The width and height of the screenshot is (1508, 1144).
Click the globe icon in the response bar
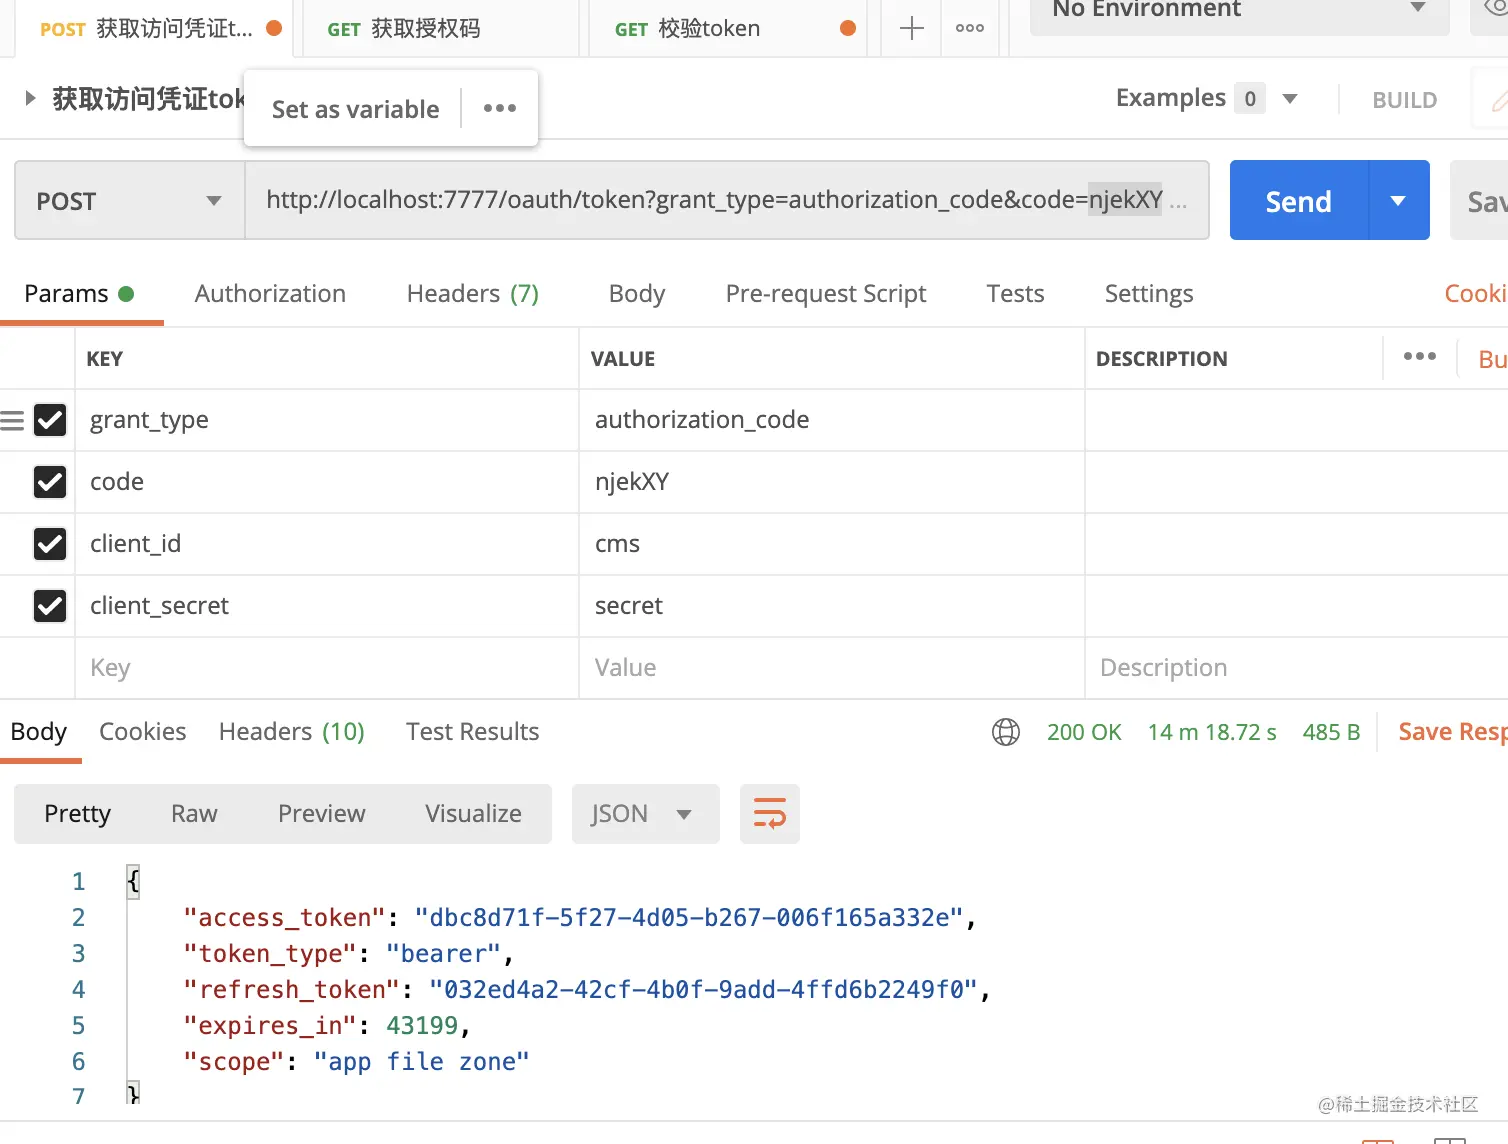click(x=1005, y=732)
